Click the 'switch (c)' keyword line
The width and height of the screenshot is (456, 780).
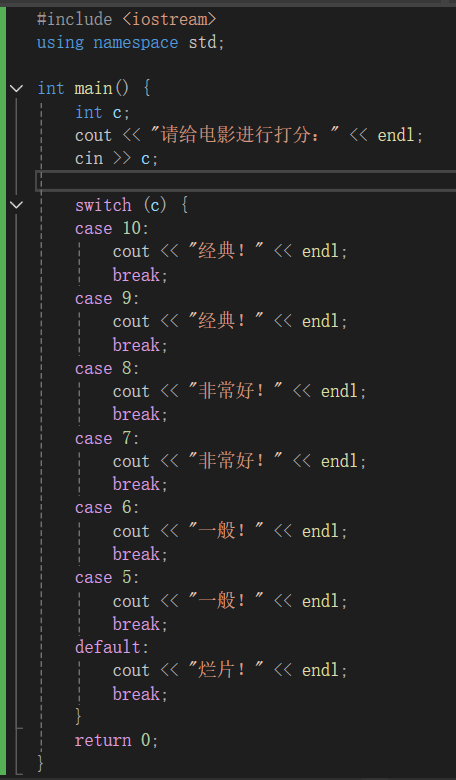coord(131,205)
